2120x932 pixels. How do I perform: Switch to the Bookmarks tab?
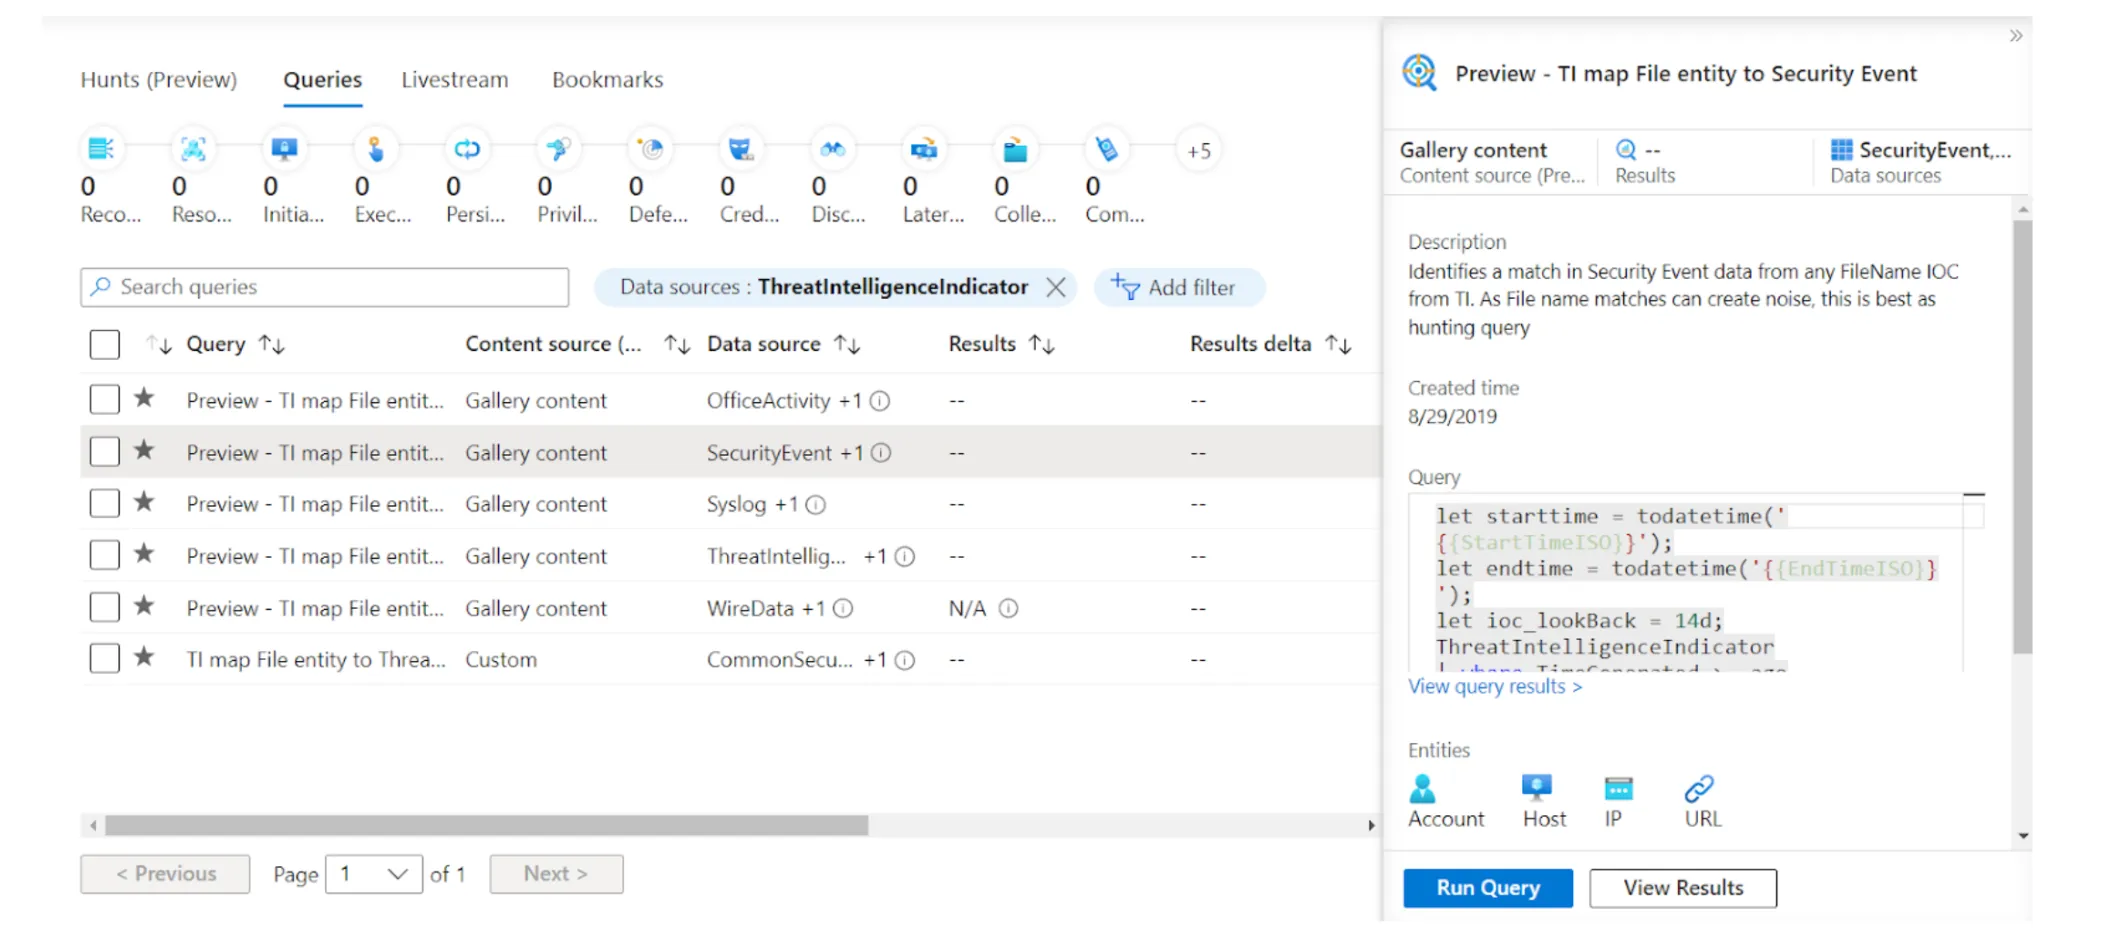605,79
